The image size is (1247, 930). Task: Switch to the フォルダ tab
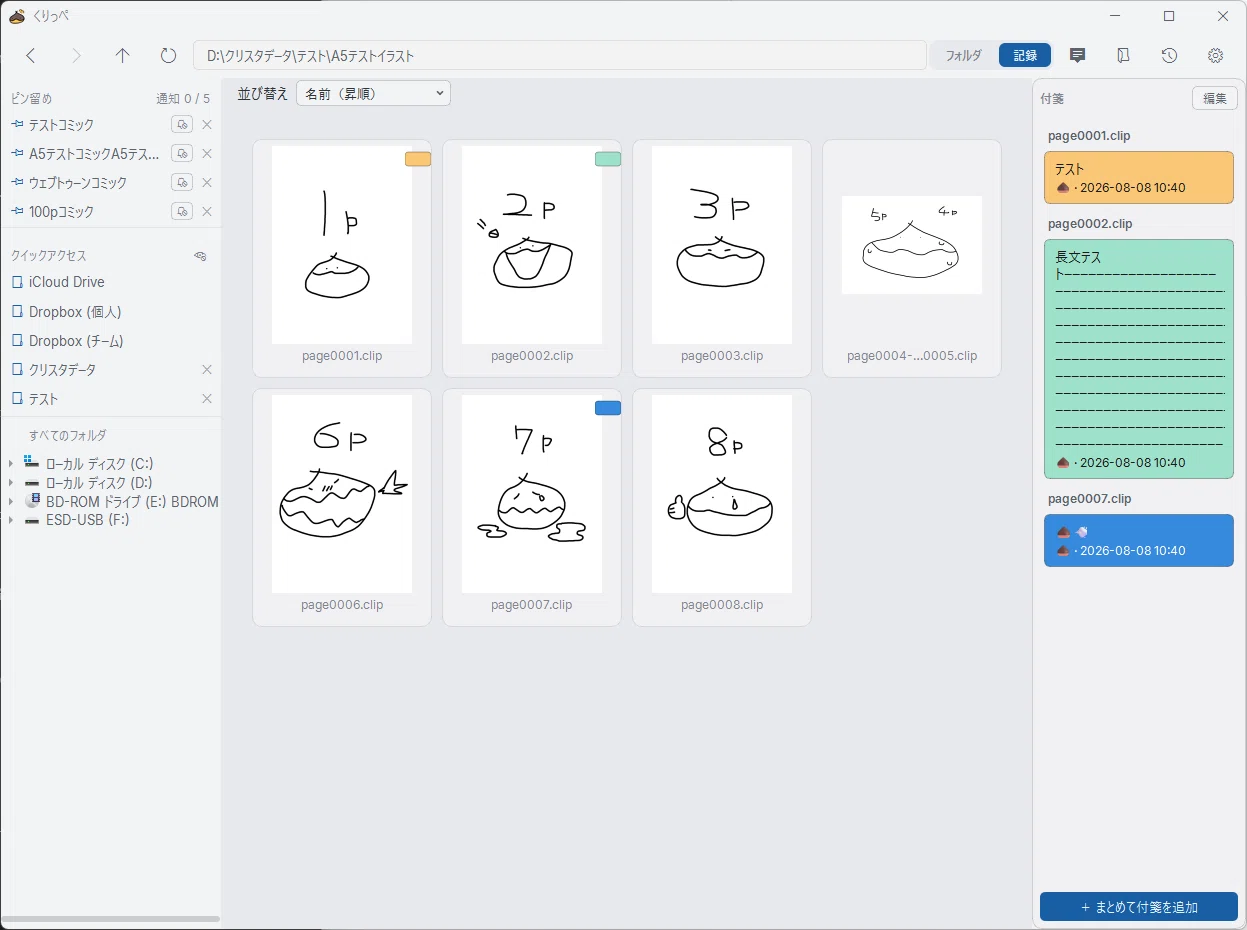tap(963, 56)
